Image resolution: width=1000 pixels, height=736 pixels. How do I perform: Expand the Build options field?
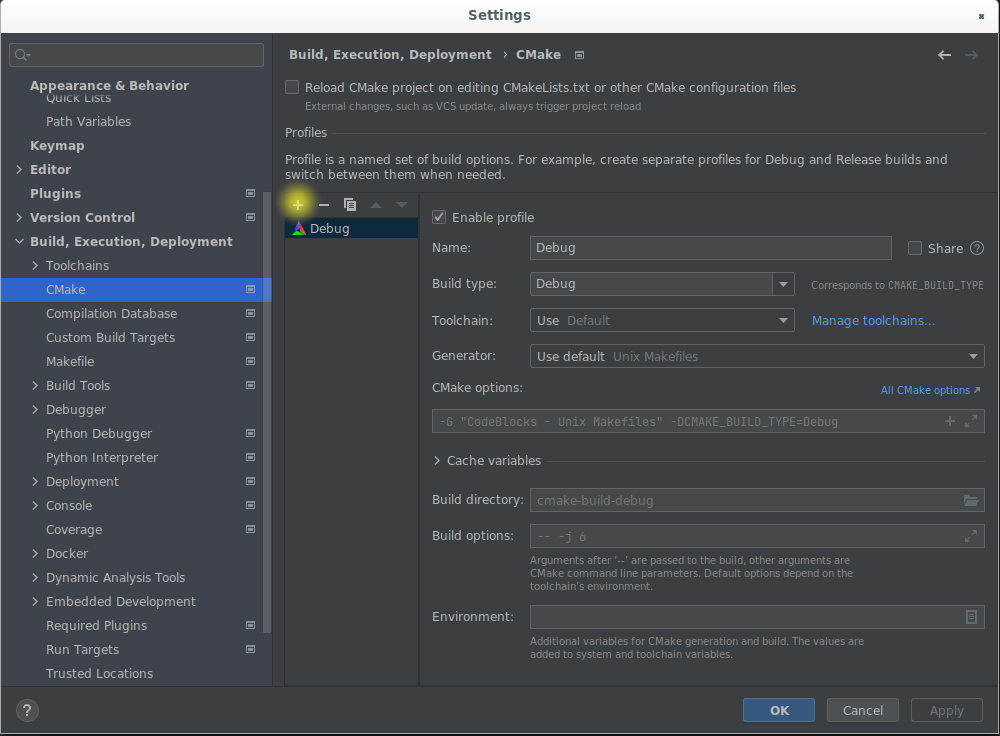971,536
